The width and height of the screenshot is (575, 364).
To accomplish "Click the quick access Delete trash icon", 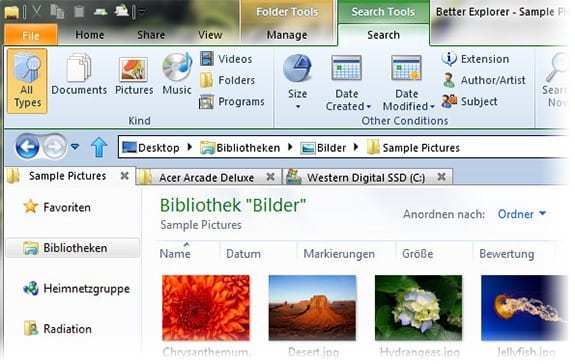I will point(79,11).
